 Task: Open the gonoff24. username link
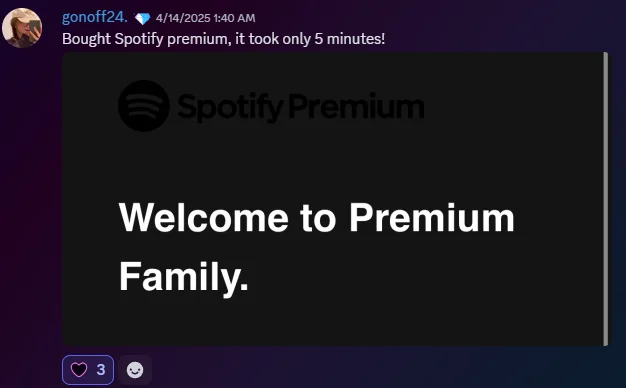[x=95, y=17]
